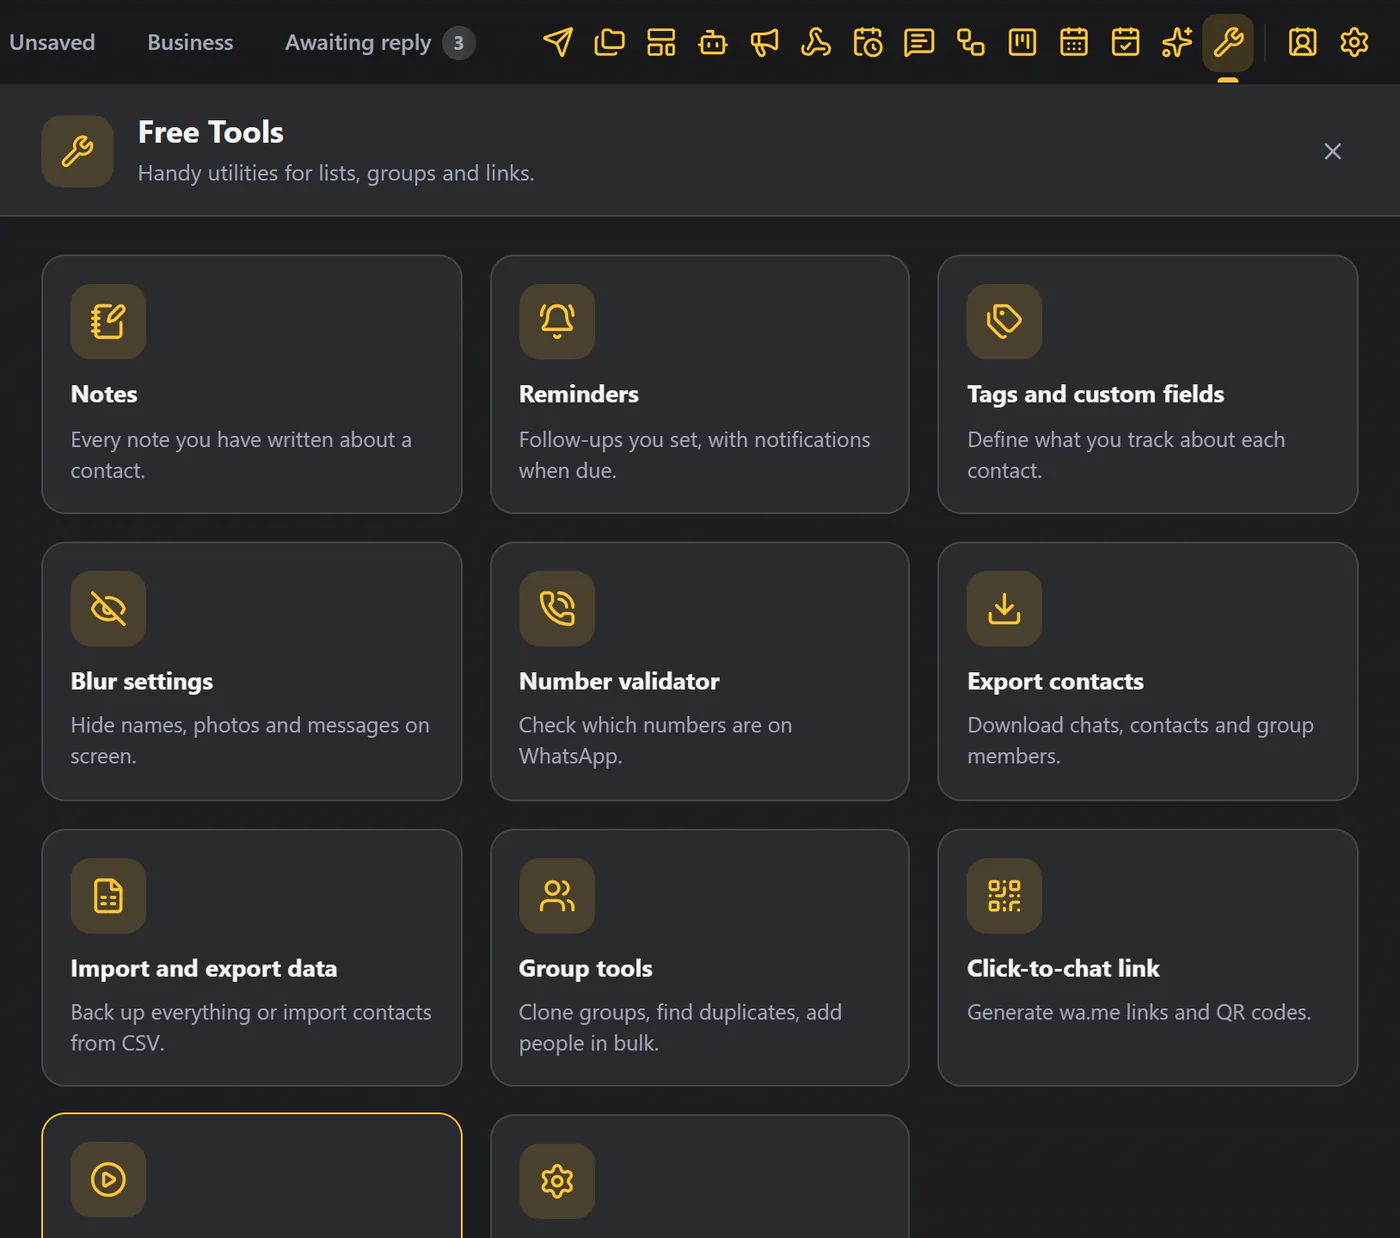Screen dimensions: 1400x1238
Task: Open the settings gear in top toolbar
Action: pyautogui.click(x=1354, y=42)
